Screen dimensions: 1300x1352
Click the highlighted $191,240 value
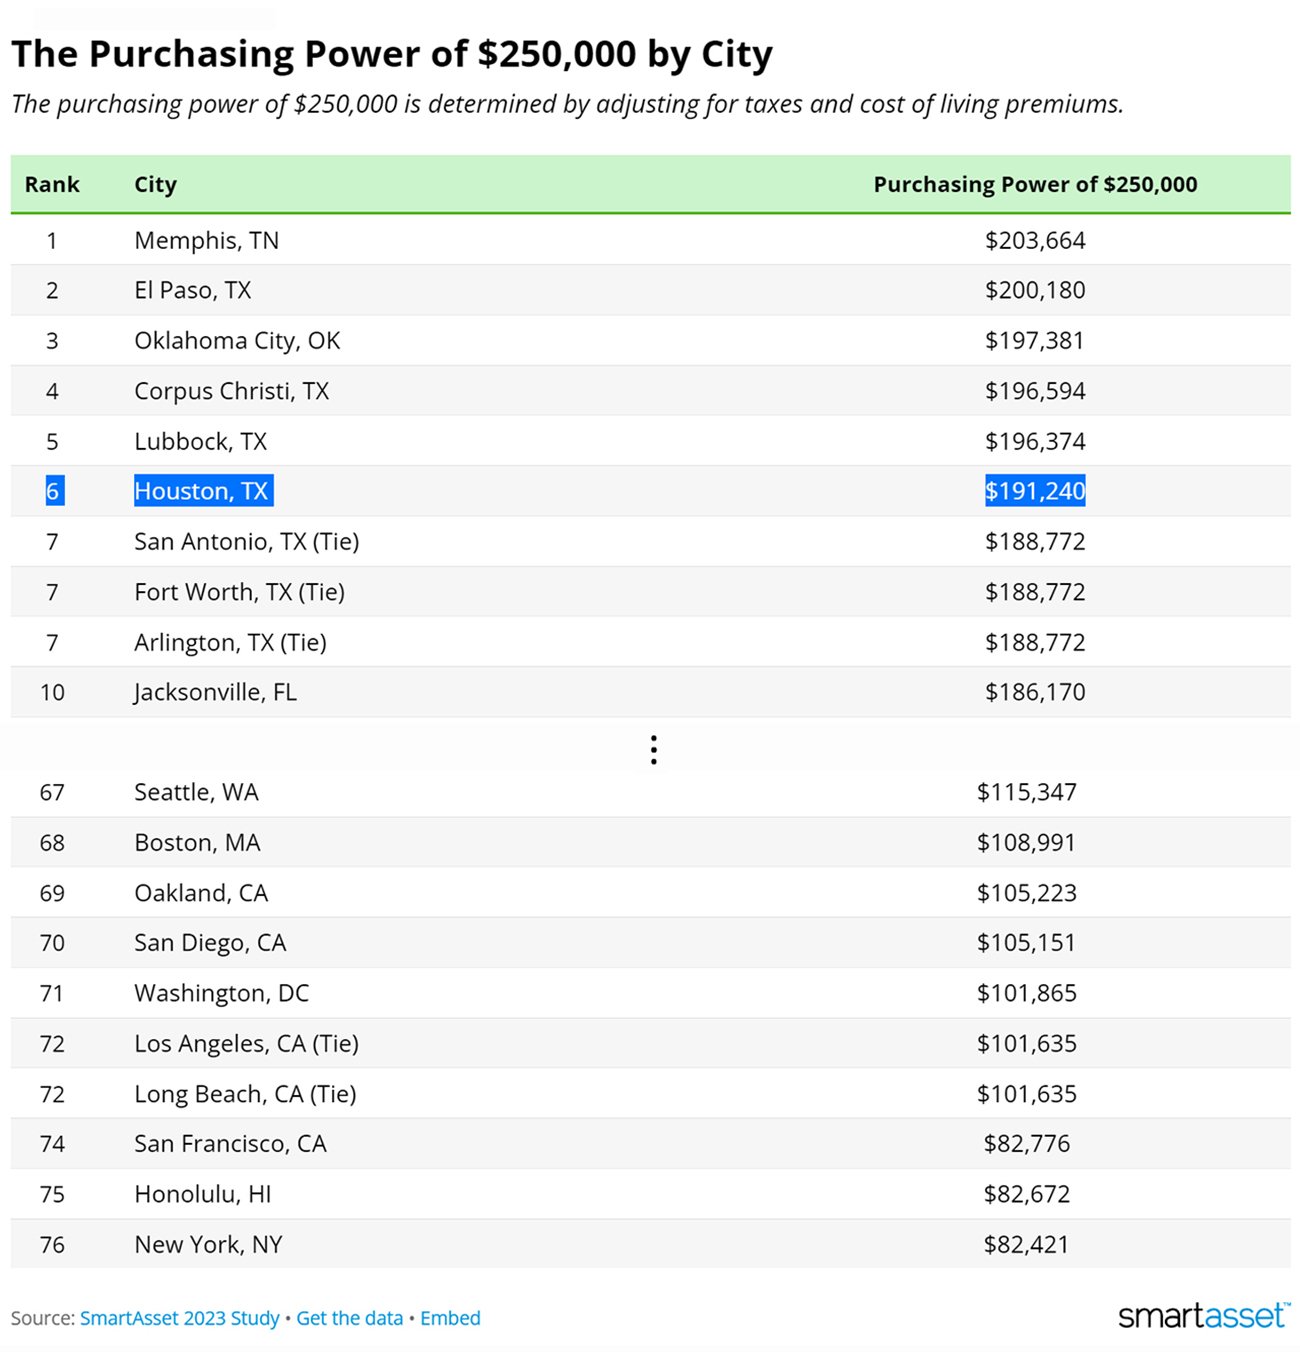pos(1035,491)
